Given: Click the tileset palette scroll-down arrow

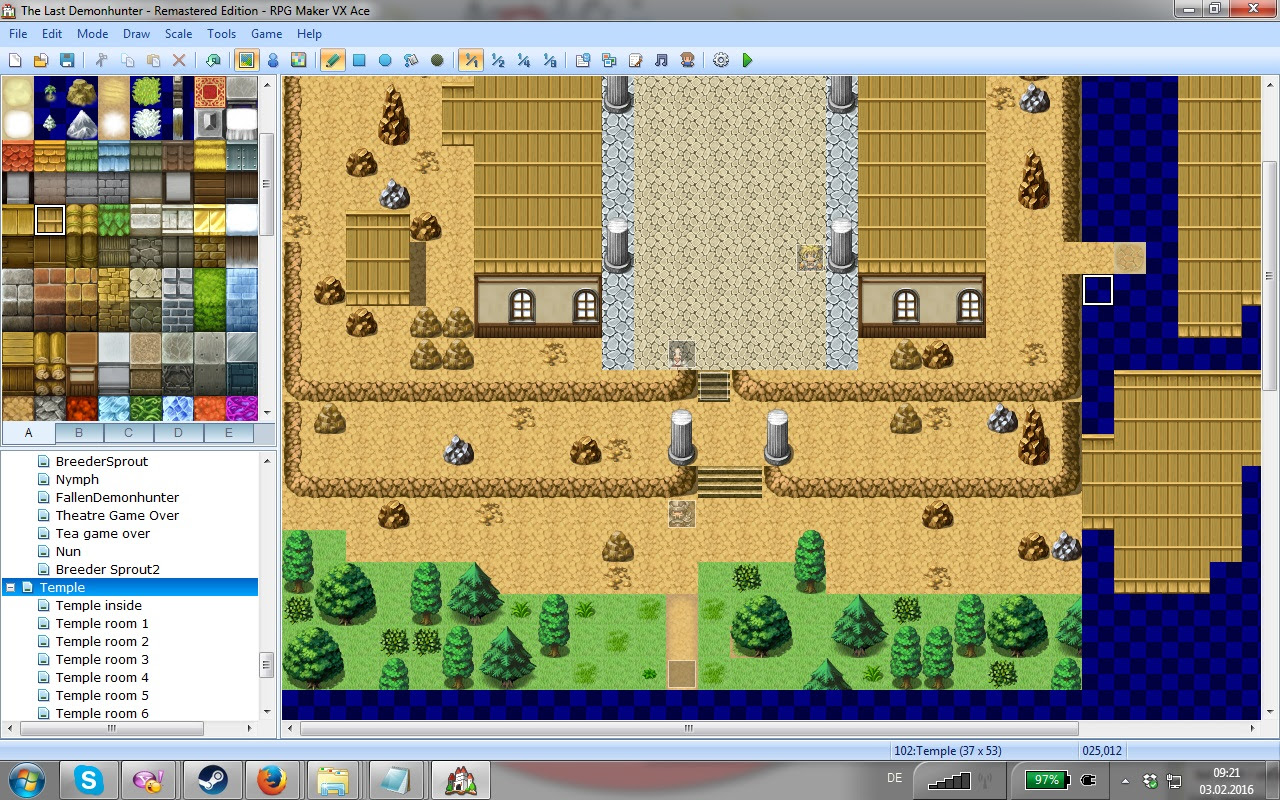Looking at the screenshot, I should pos(267,412).
